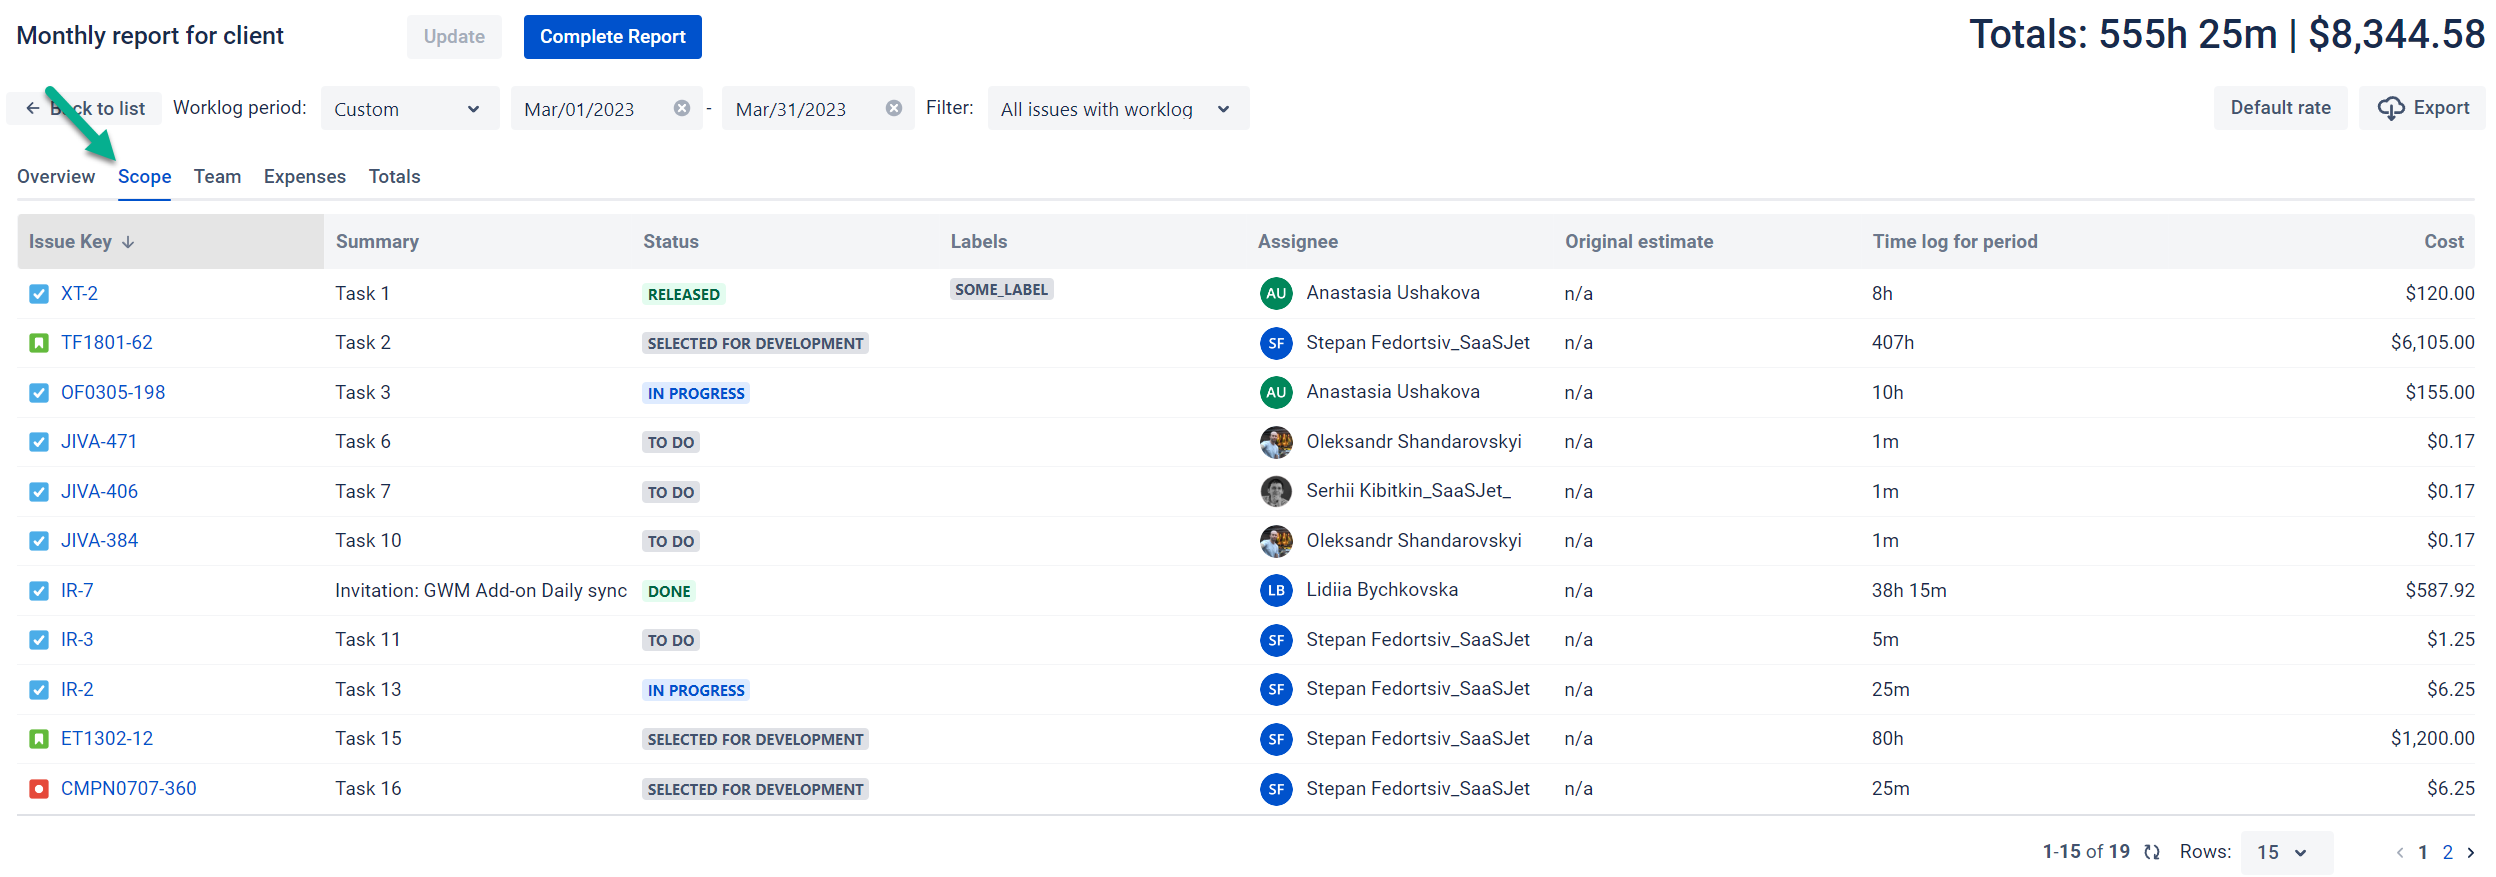Open the Rows per page dropdown
This screenshot has width=2496, height=877.
tap(2284, 853)
